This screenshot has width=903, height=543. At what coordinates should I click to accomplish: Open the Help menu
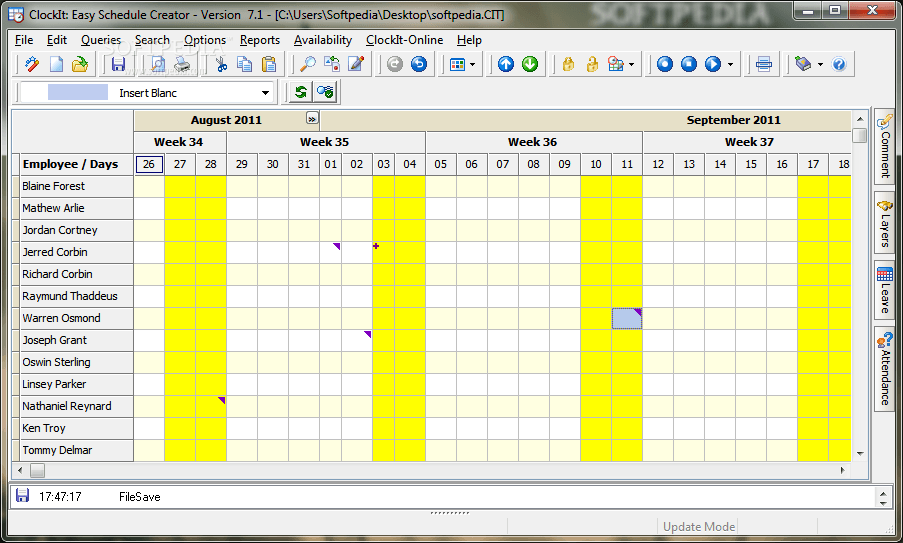[x=469, y=40]
